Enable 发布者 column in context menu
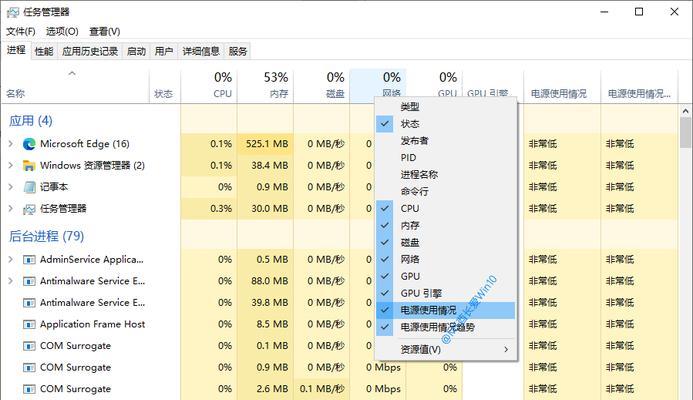This screenshot has width=693, height=400. 446,141
